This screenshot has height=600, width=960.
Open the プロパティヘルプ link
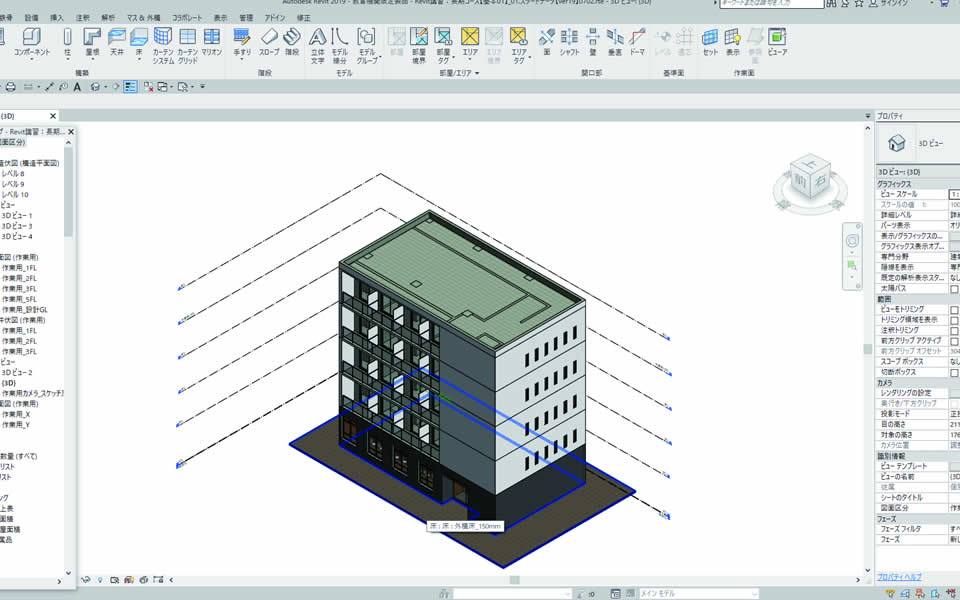899,577
